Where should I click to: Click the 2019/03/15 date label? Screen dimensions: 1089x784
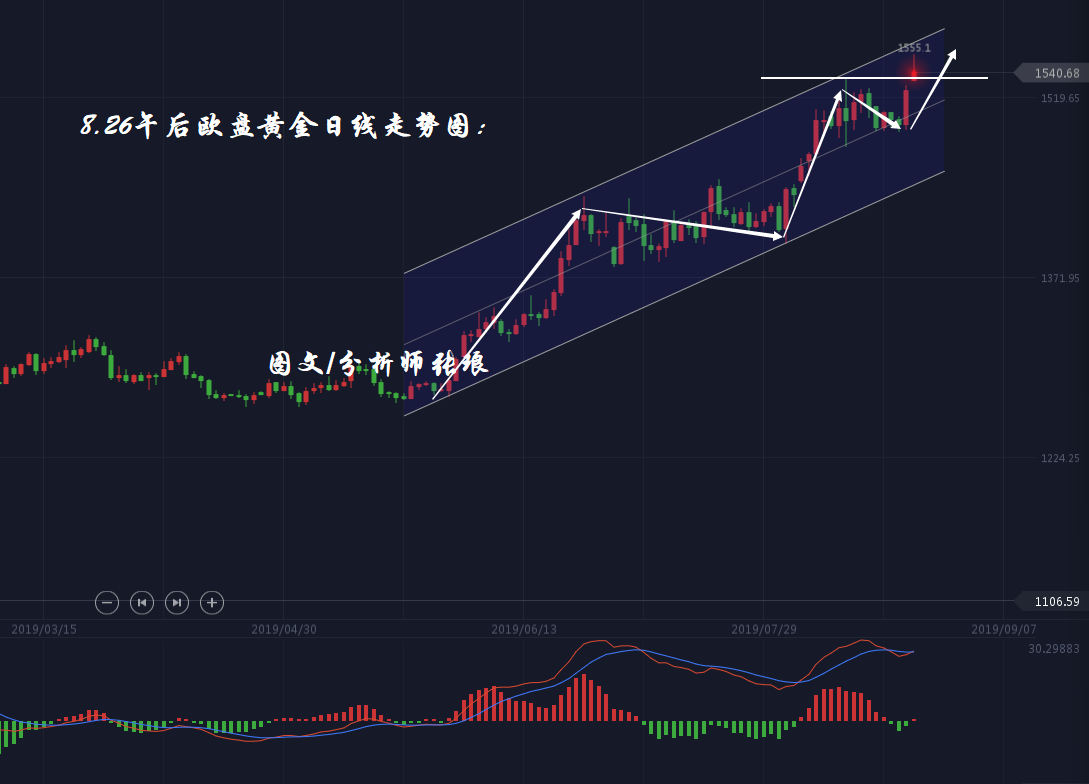[44, 629]
